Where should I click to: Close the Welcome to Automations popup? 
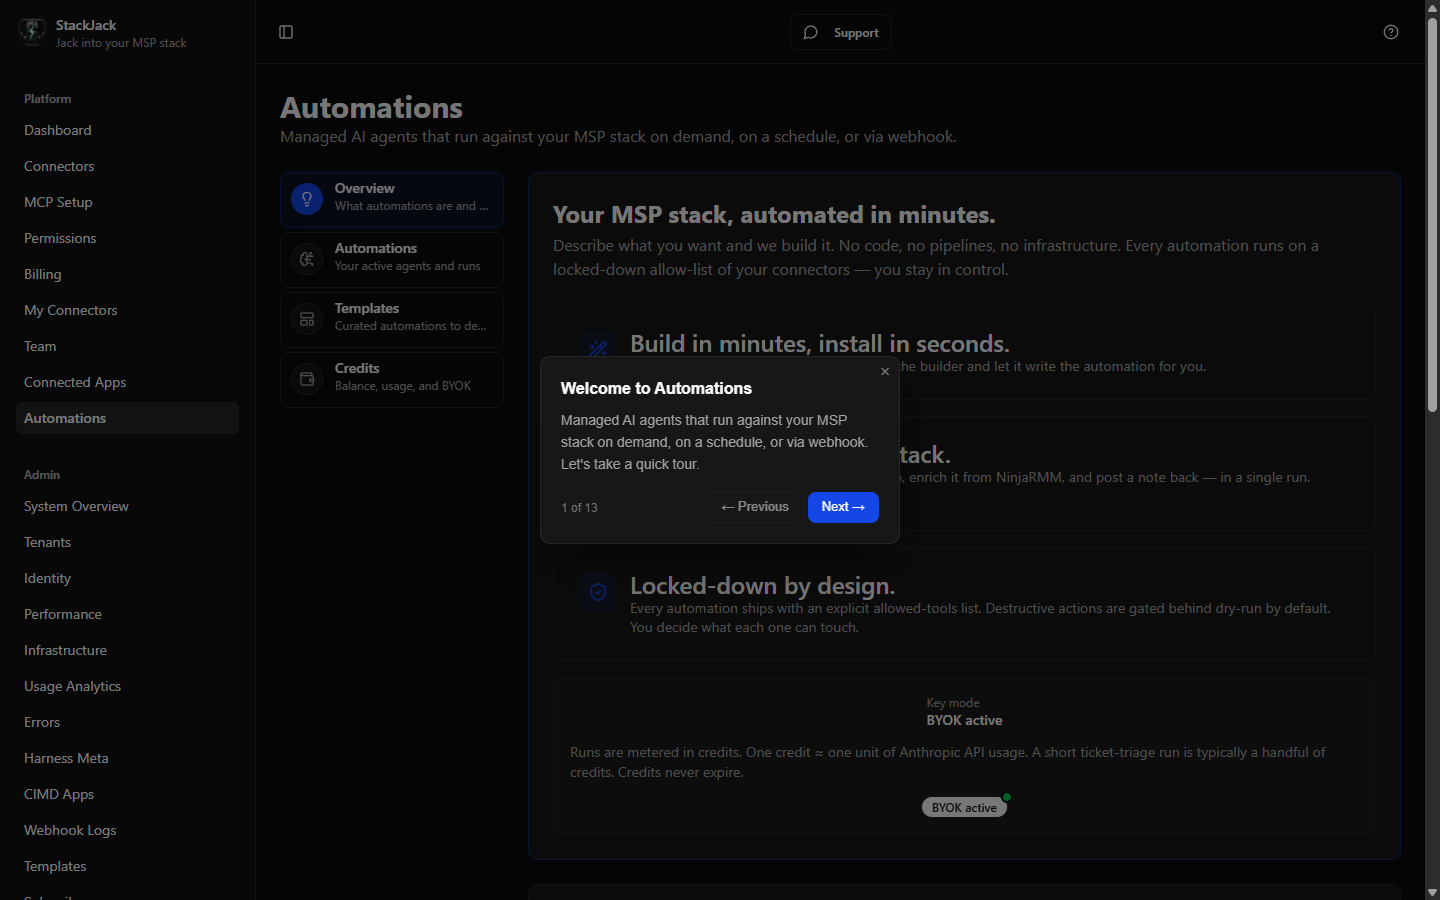(x=885, y=371)
